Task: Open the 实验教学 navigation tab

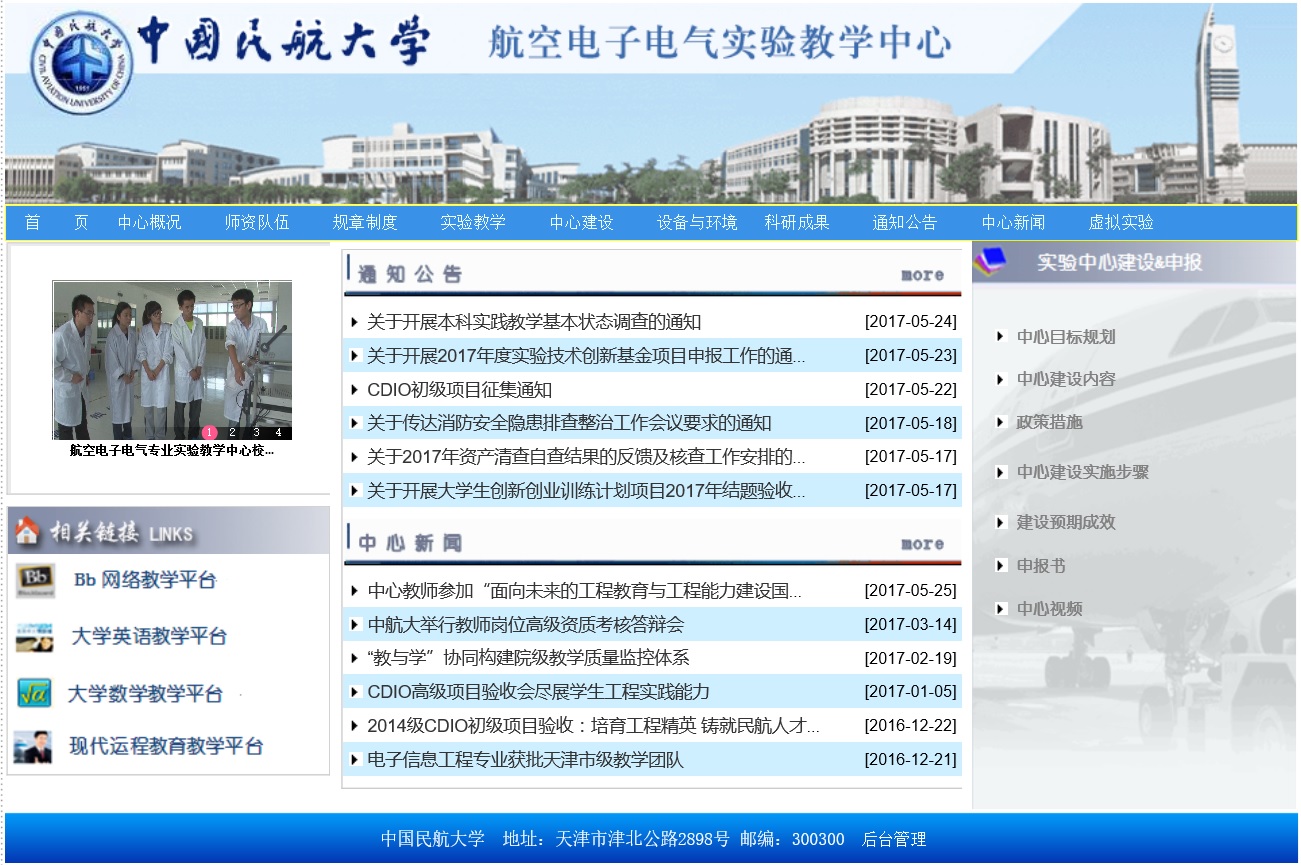Action: 473,222
